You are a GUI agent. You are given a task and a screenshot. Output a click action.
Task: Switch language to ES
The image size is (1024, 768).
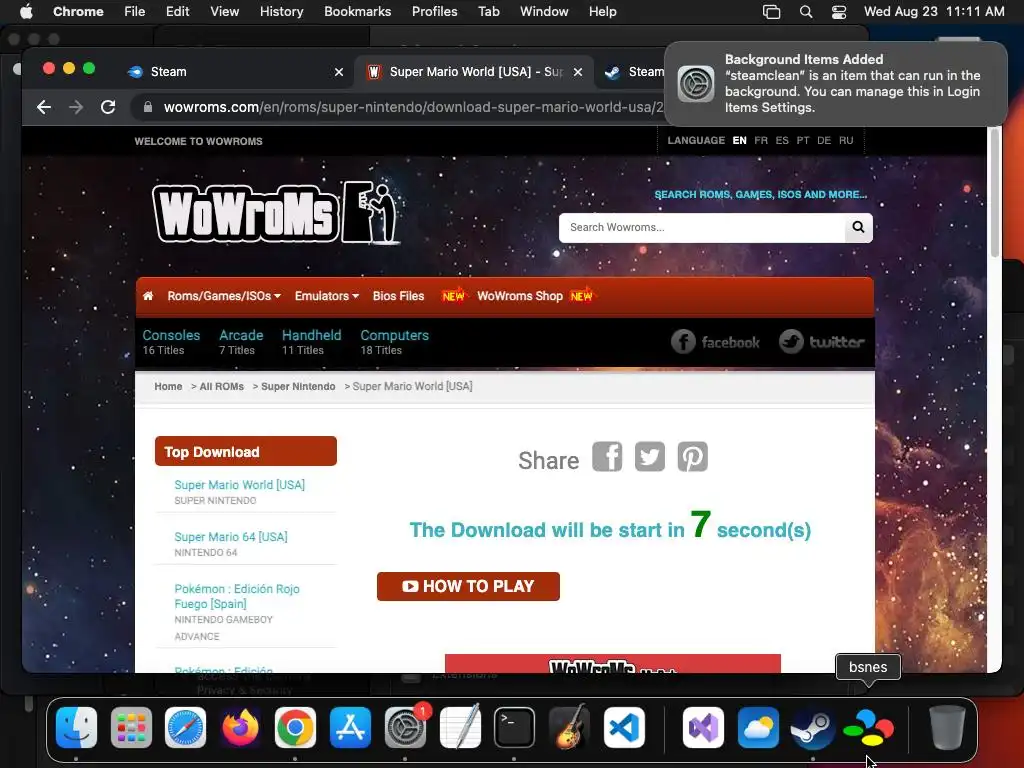782,140
